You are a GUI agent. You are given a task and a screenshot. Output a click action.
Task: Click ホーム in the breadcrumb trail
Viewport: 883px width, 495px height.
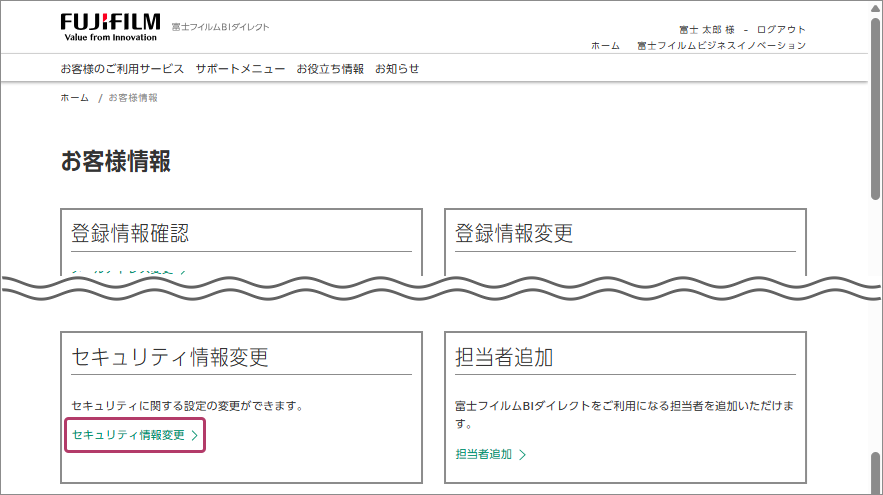(x=74, y=98)
